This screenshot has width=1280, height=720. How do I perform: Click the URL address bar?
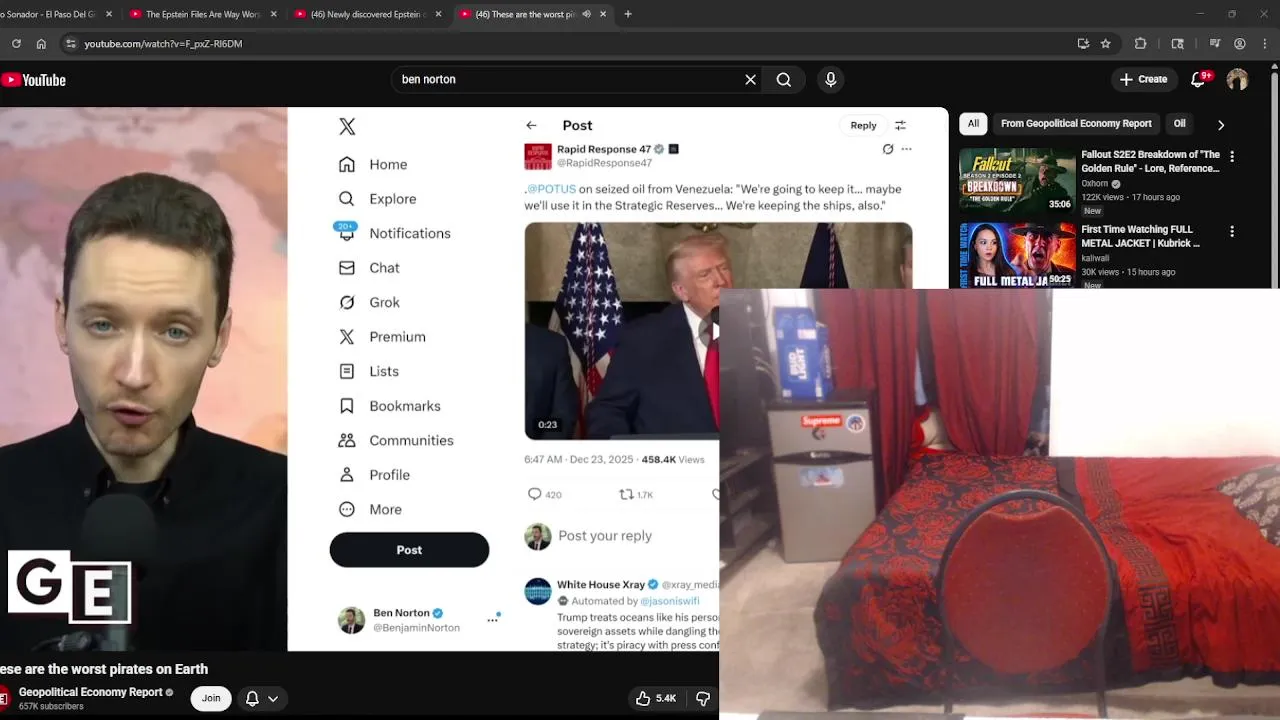pyautogui.click(x=570, y=44)
